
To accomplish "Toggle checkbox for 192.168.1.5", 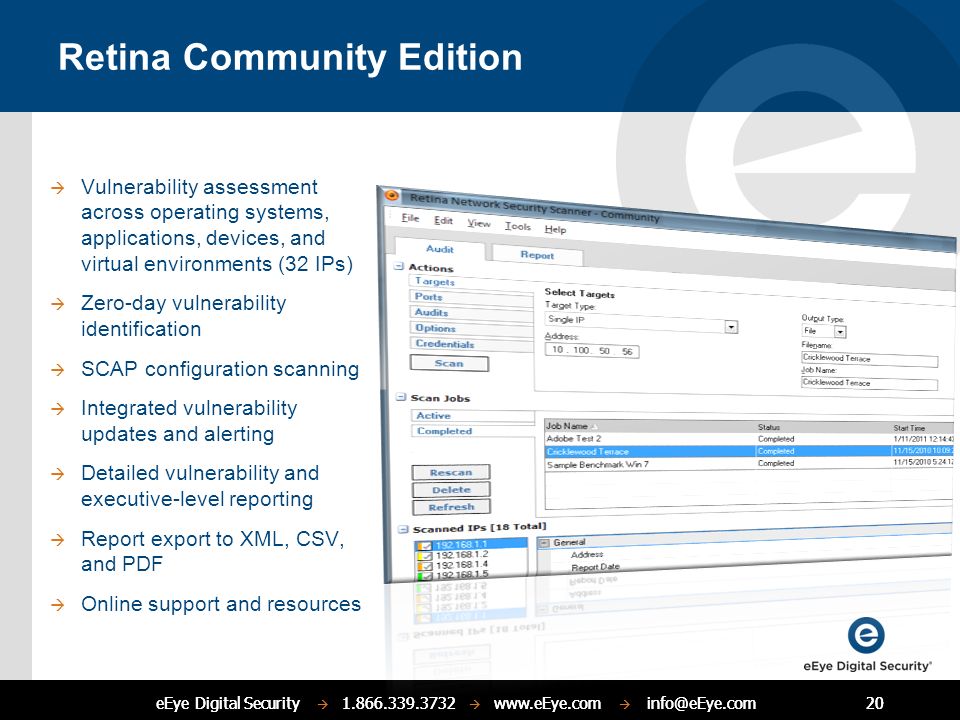I will [x=426, y=576].
